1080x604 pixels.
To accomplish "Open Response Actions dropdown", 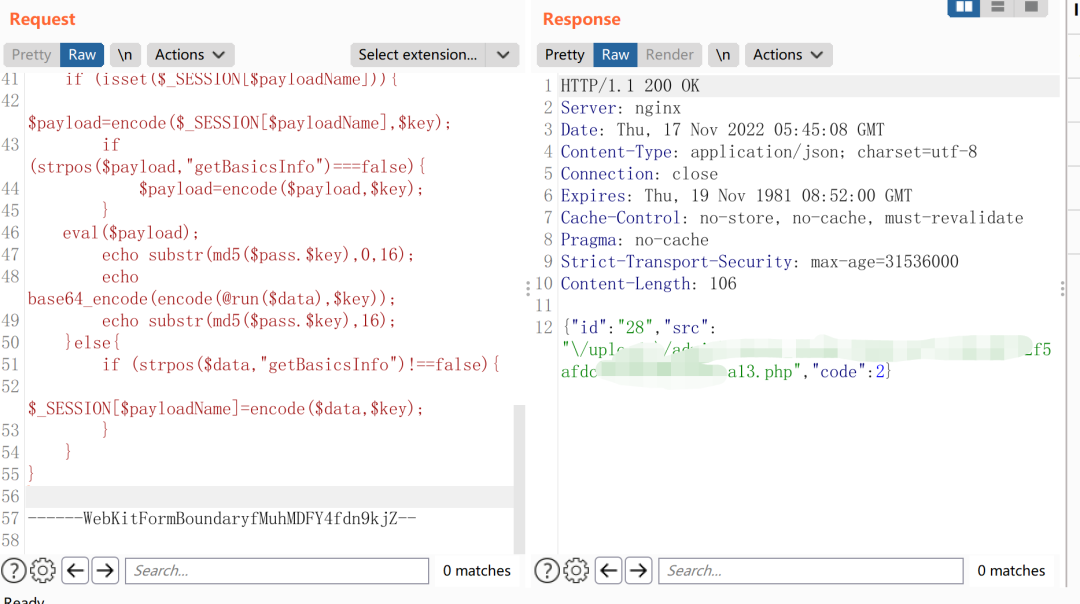I will pyautogui.click(x=788, y=54).
